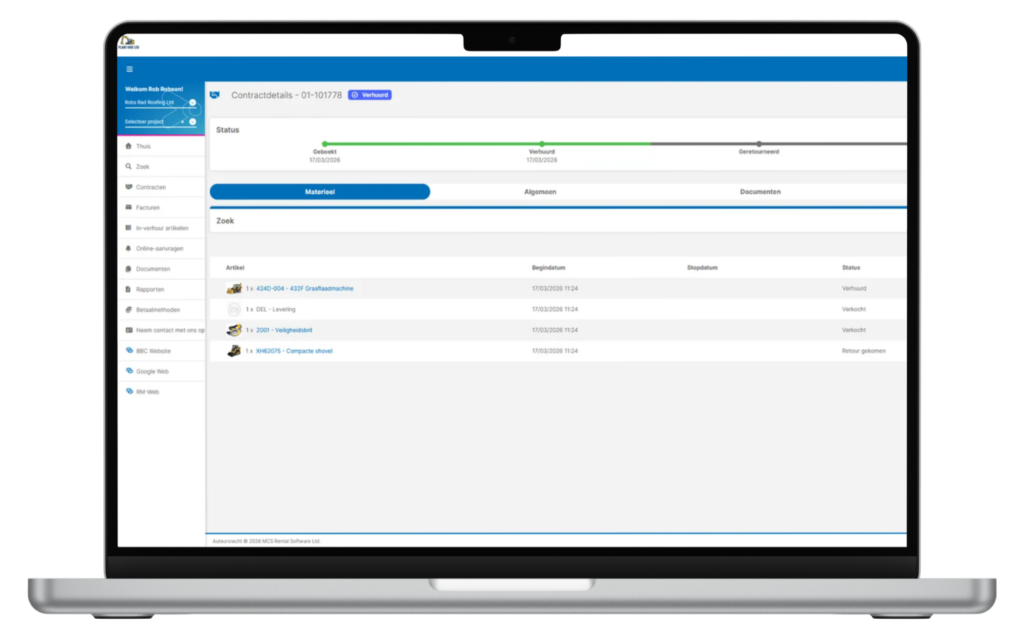The width and height of the screenshot is (1024, 639).
Task: Open the Veiligheidsbril thumbnail image
Action: (x=234, y=330)
